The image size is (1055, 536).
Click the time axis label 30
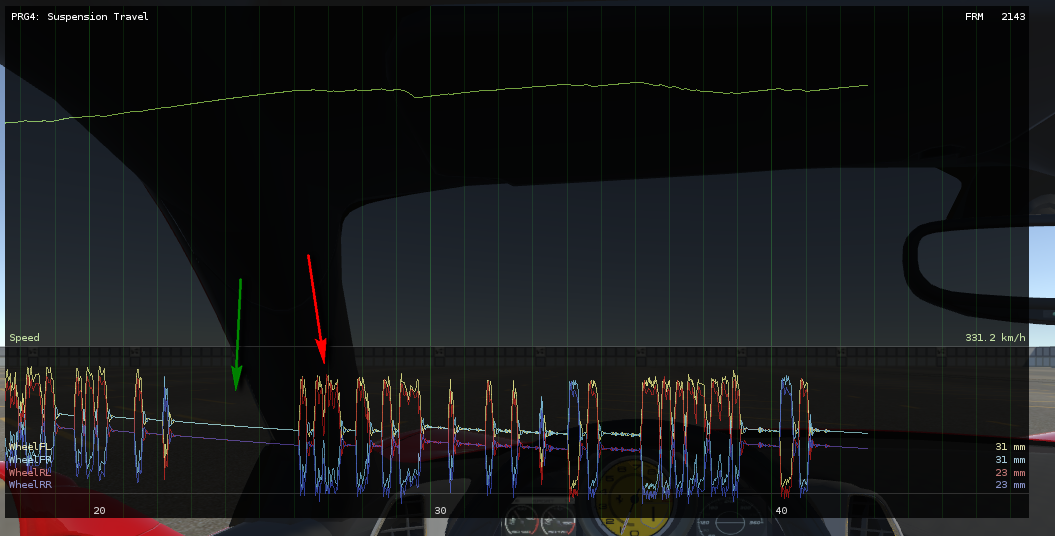tap(440, 510)
